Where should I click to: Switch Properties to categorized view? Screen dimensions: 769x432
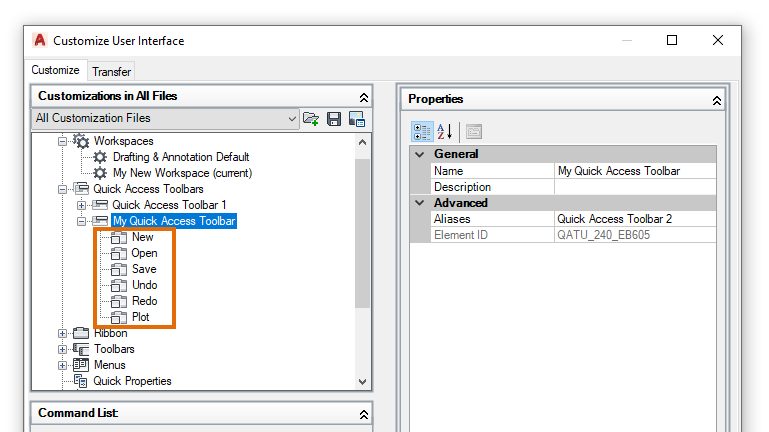pyautogui.click(x=422, y=131)
